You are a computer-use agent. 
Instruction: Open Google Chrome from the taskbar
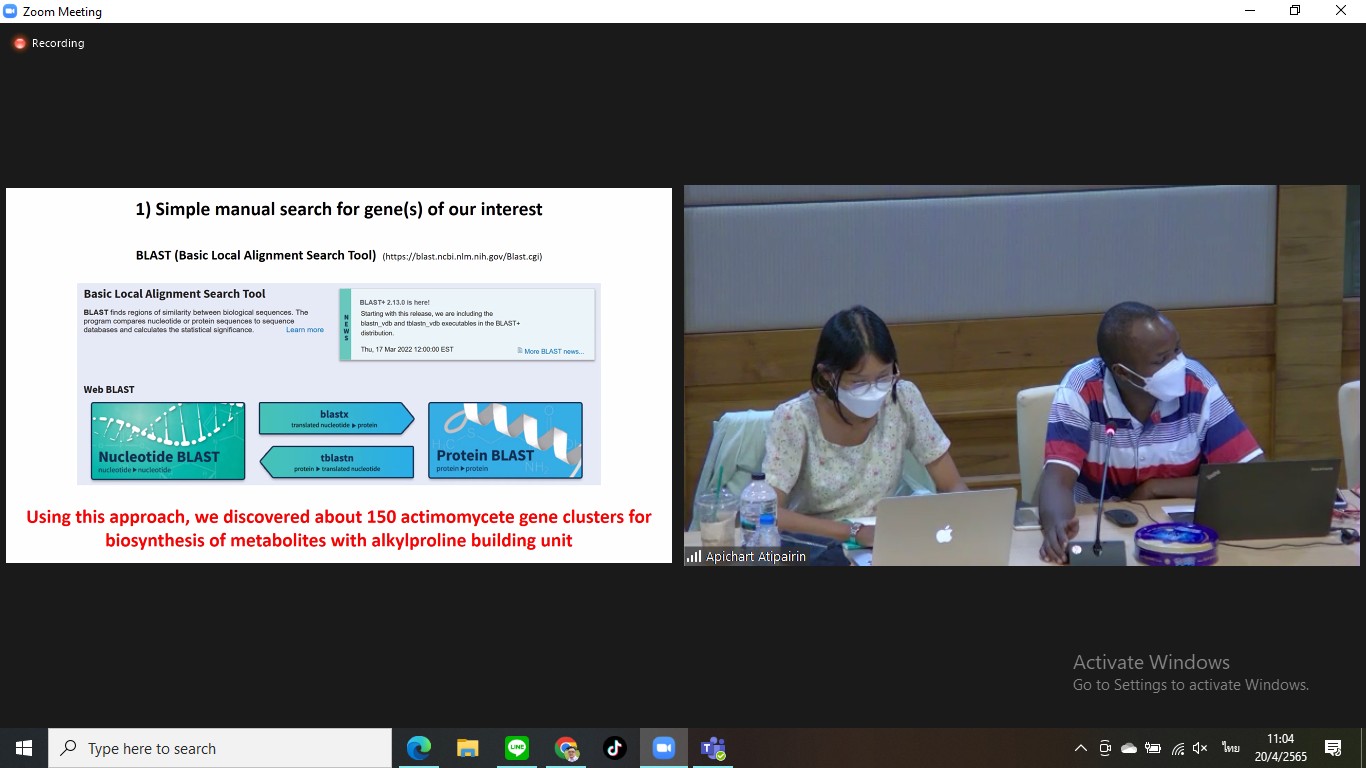(566, 748)
